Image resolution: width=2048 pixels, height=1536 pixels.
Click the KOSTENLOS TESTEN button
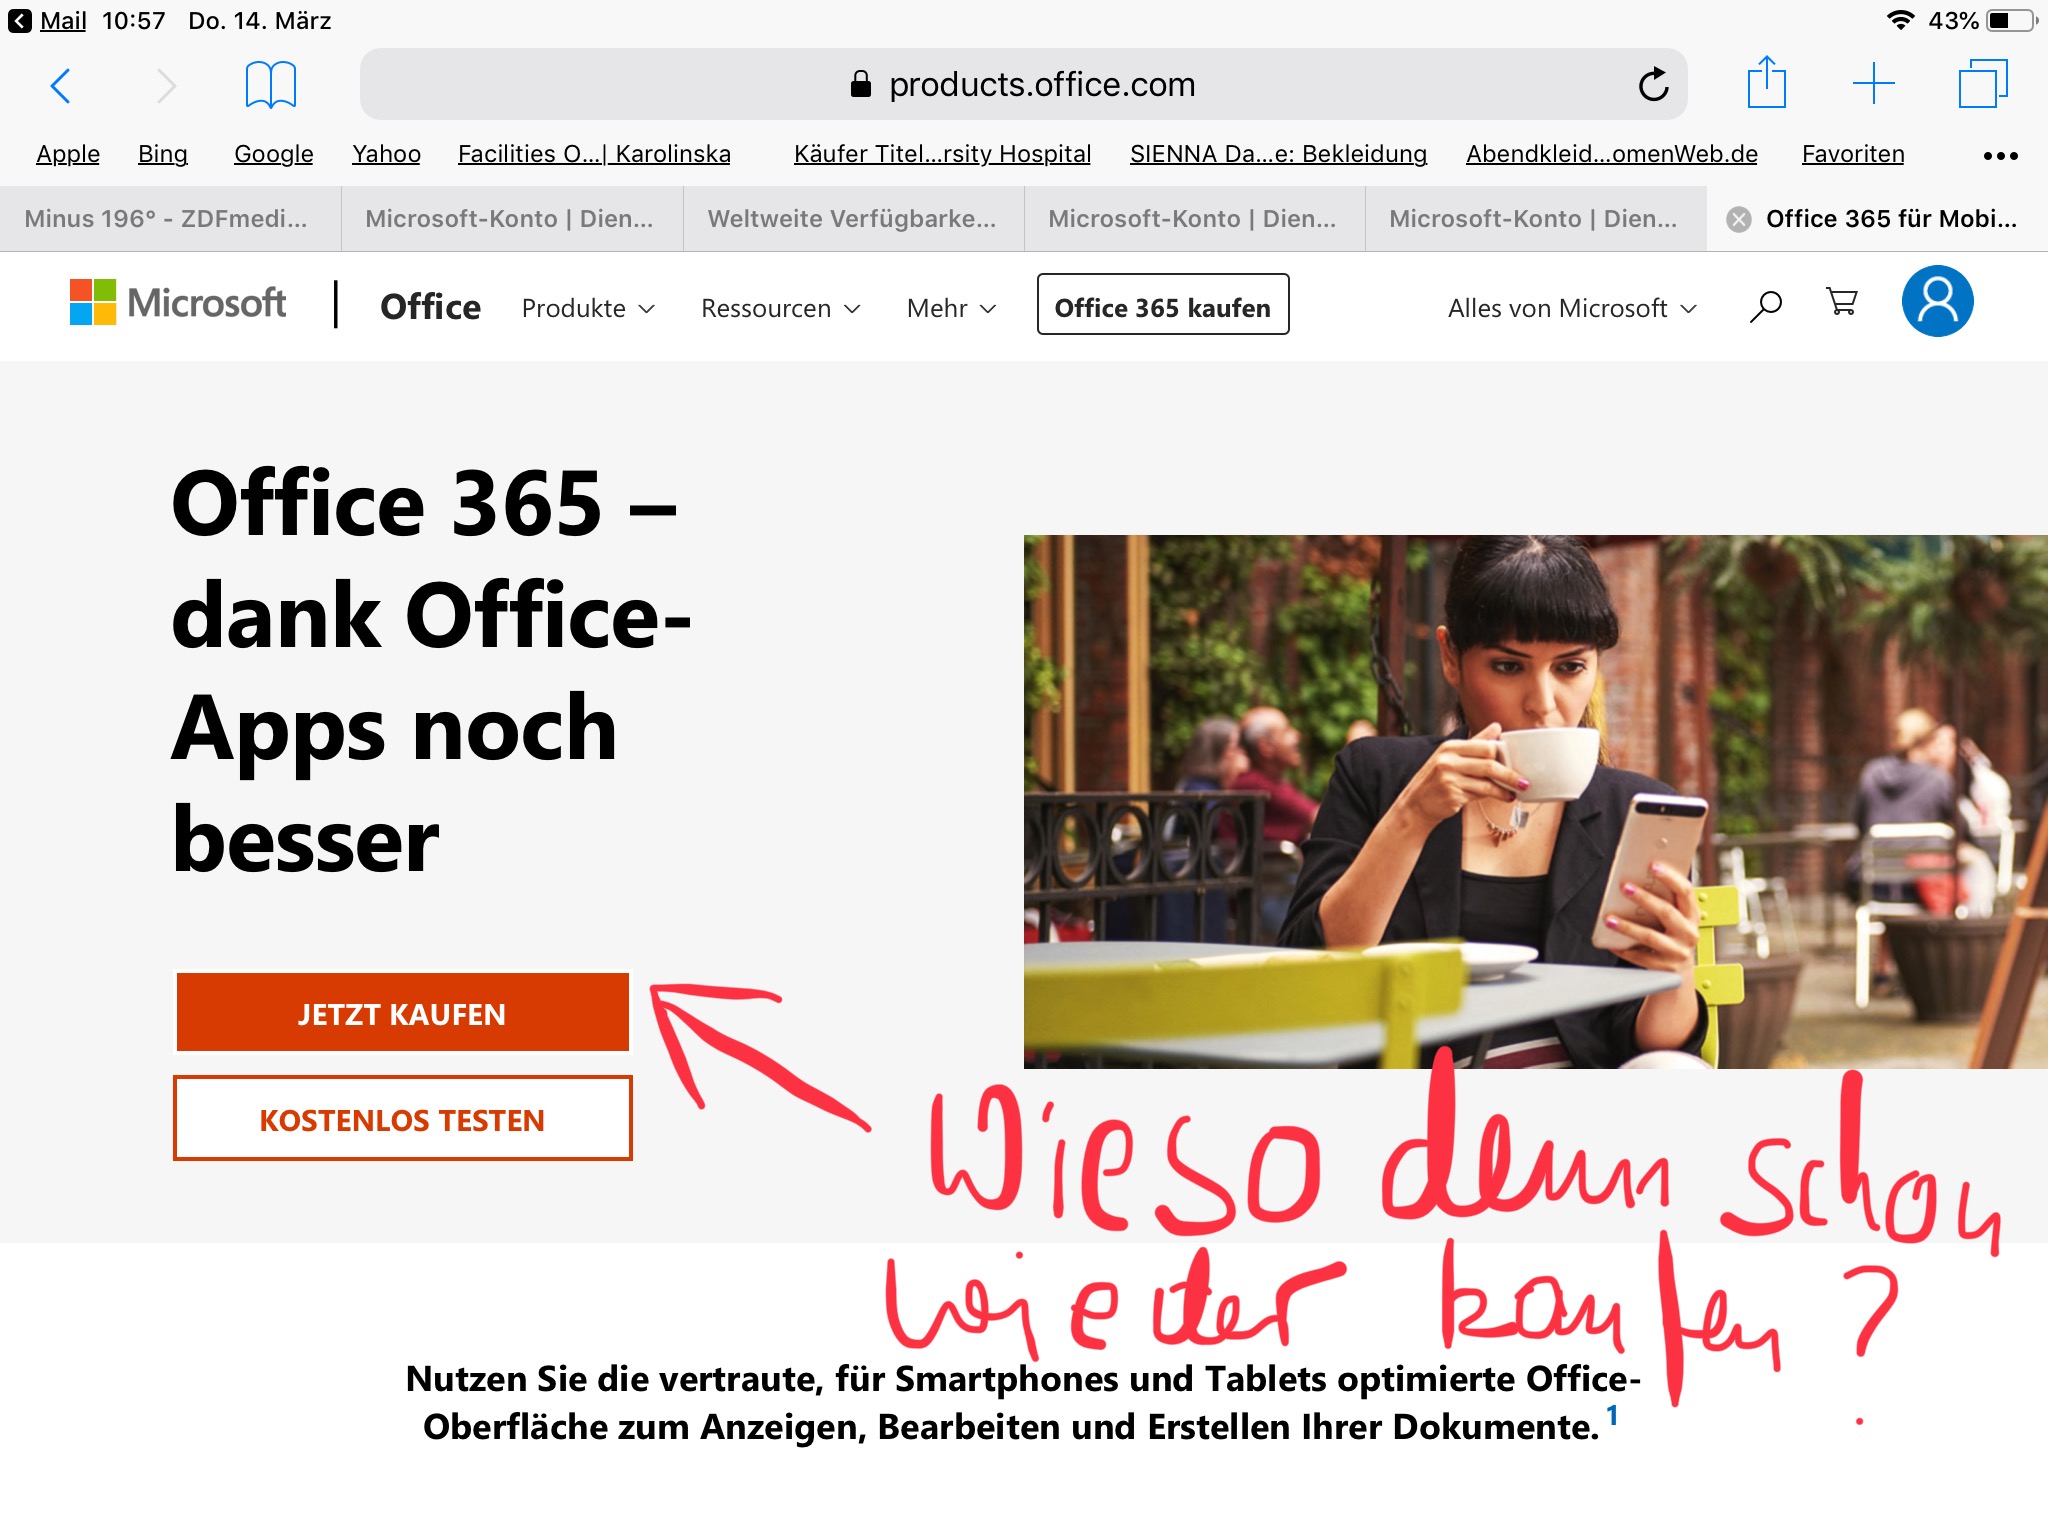click(403, 1119)
